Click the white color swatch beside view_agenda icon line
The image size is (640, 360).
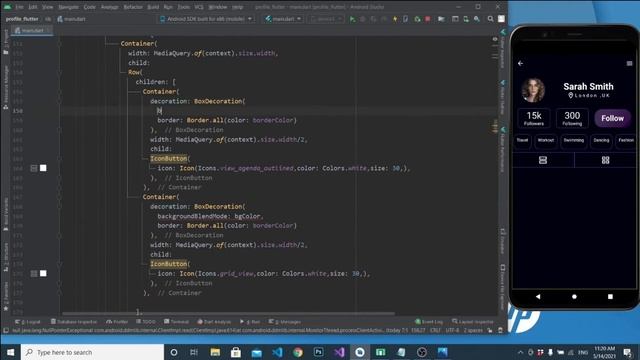point(43,168)
